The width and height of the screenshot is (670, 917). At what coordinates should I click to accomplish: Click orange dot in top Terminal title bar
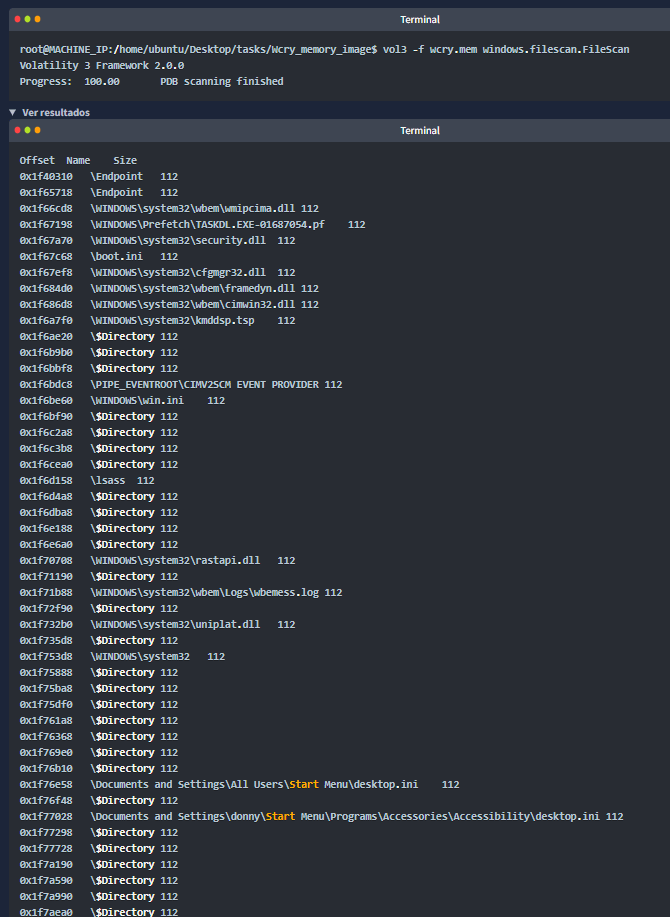37,19
